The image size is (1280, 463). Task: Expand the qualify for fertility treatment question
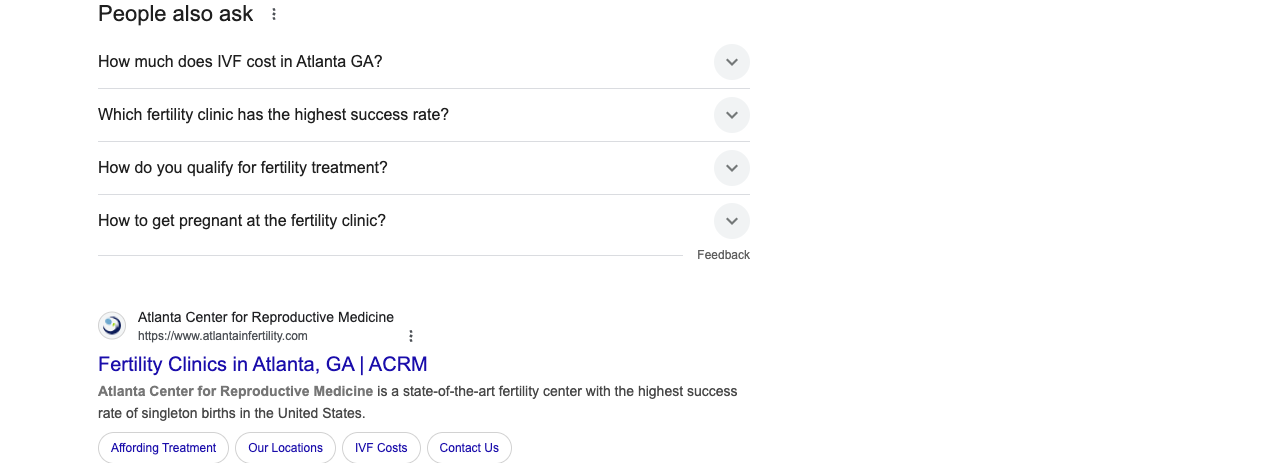732,168
